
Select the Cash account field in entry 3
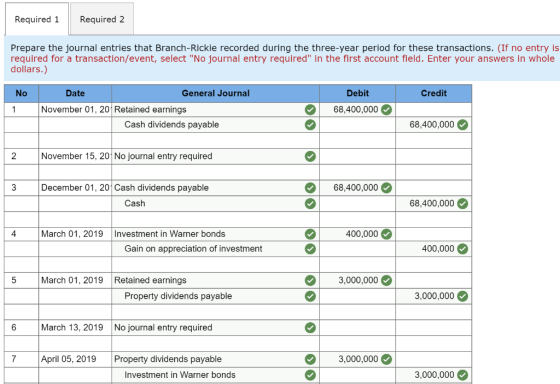(215, 204)
